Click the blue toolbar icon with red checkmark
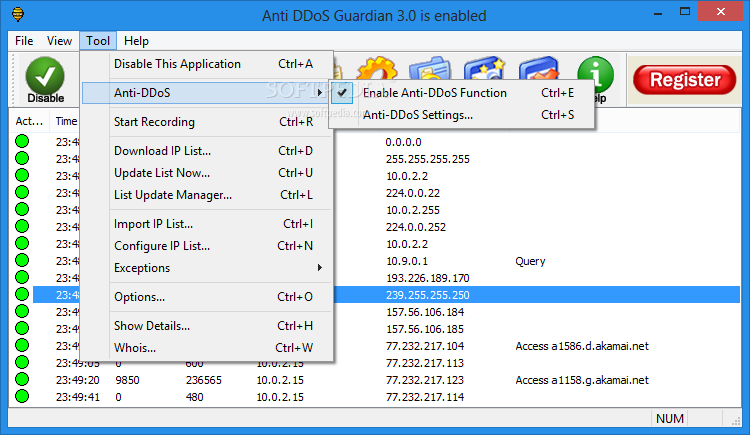Image resolution: width=750 pixels, height=435 pixels. pos(539,67)
